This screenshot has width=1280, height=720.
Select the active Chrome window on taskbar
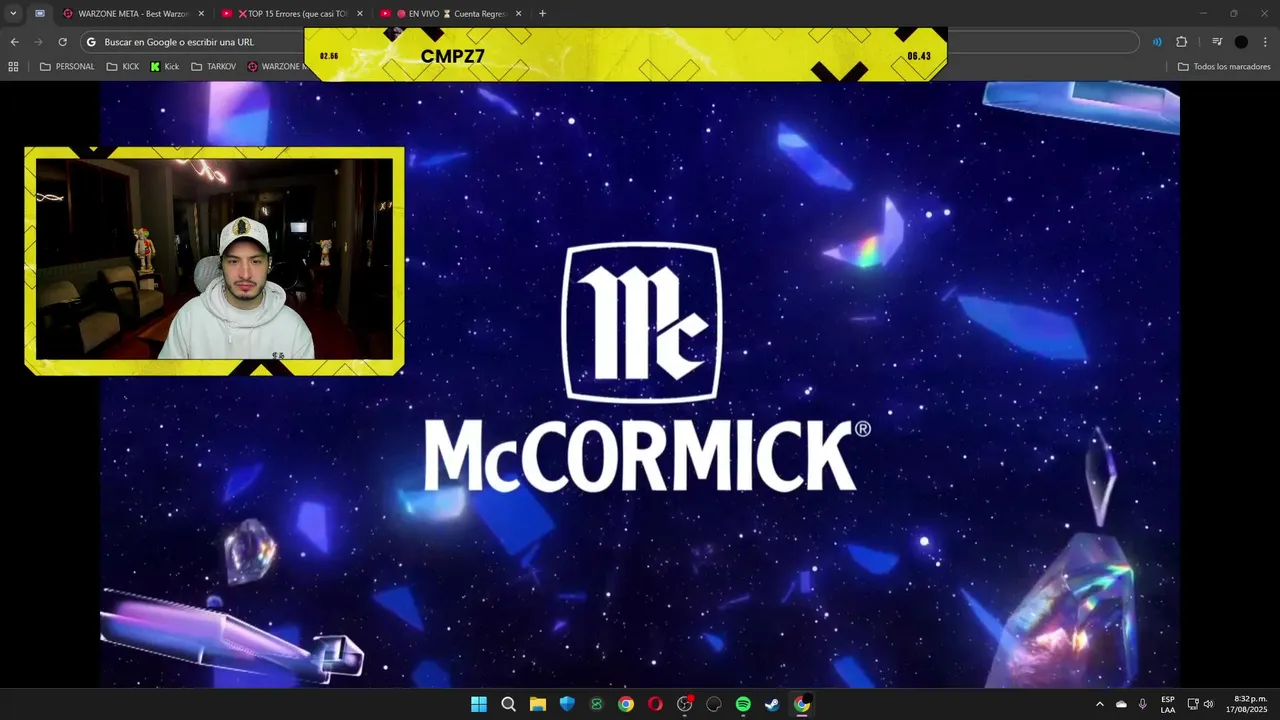pyautogui.click(x=802, y=704)
